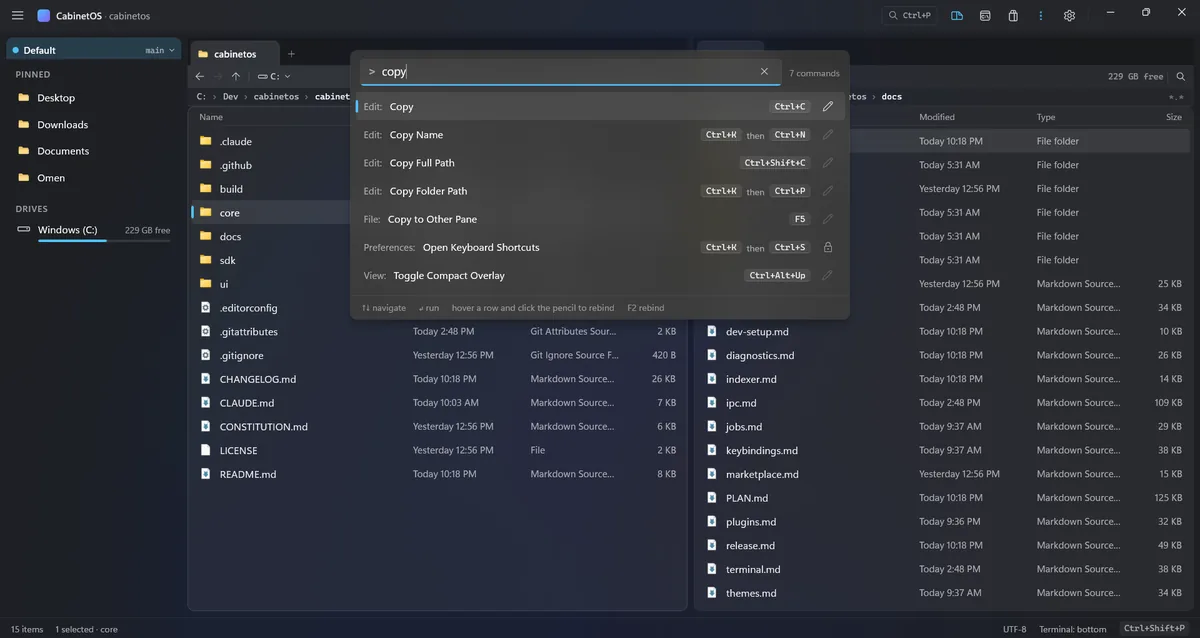Click UTF-8 encoding in status bar
The height and width of the screenshot is (638, 1200).
coord(1014,629)
